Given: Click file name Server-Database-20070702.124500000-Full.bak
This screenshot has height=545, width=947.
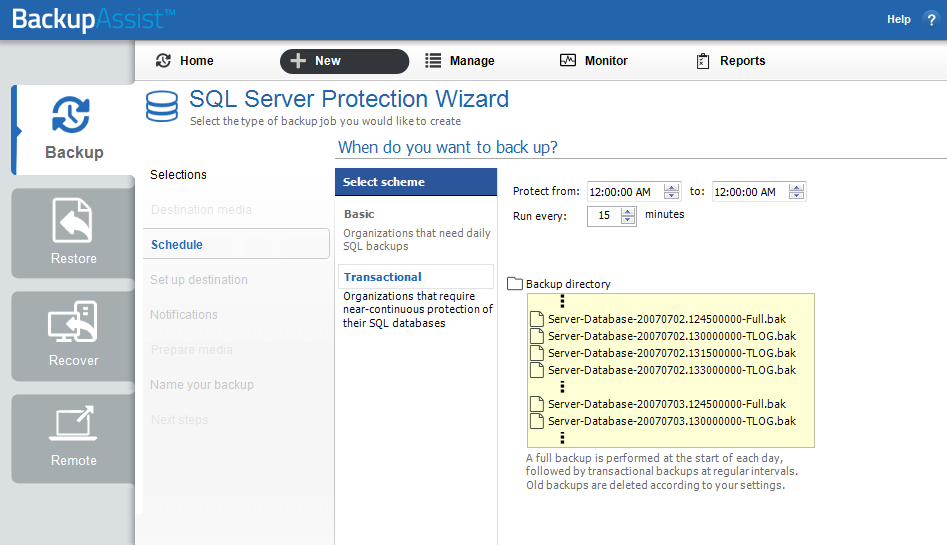Looking at the screenshot, I should pyautogui.click(x=667, y=319).
